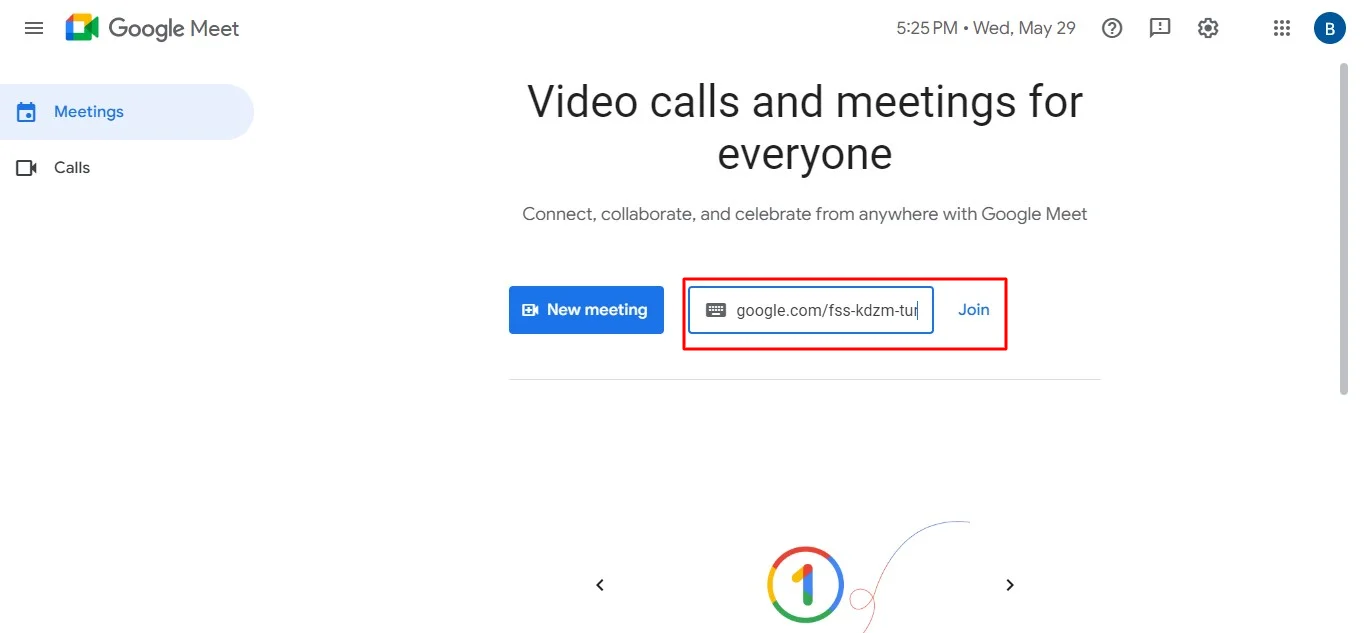
Task: Click the Join link
Action: pyautogui.click(x=974, y=310)
